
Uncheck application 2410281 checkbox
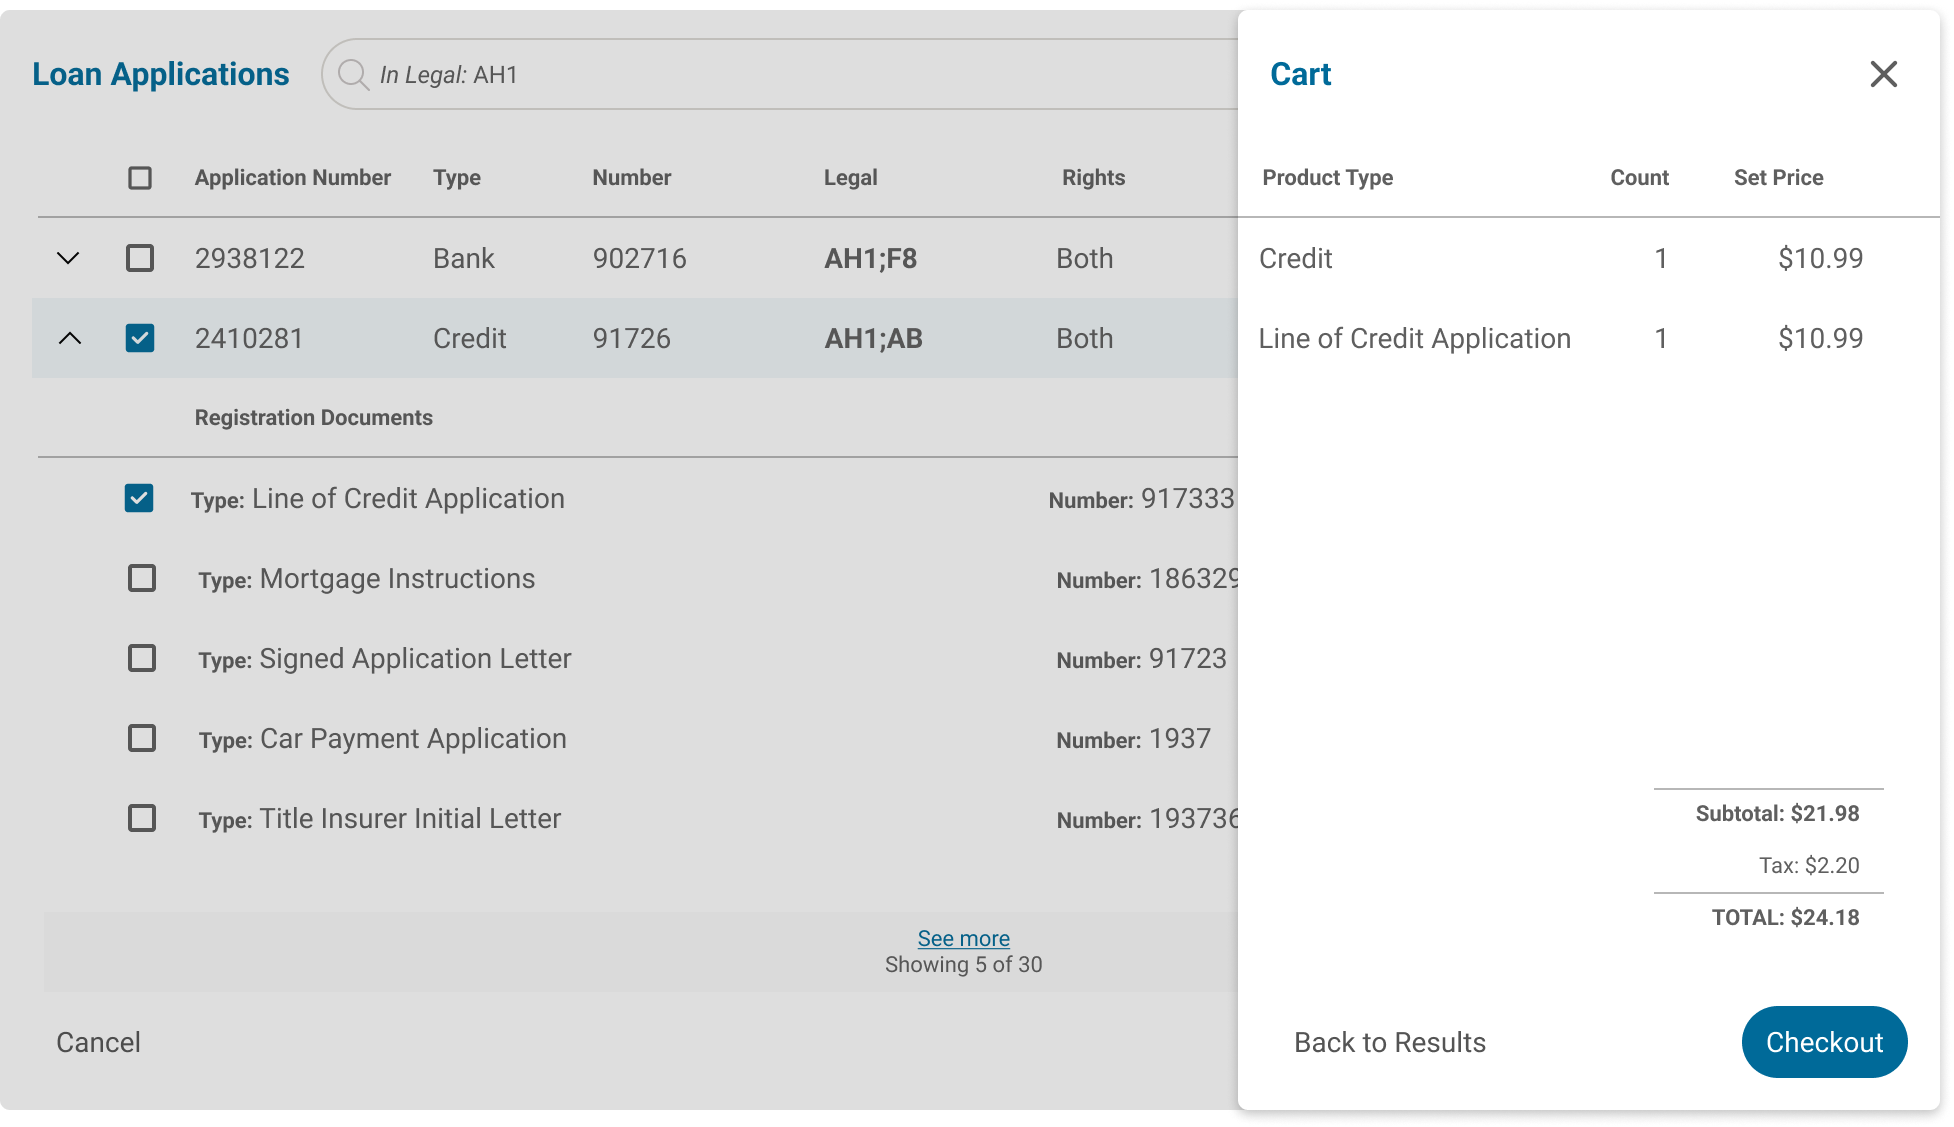point(140,338)
